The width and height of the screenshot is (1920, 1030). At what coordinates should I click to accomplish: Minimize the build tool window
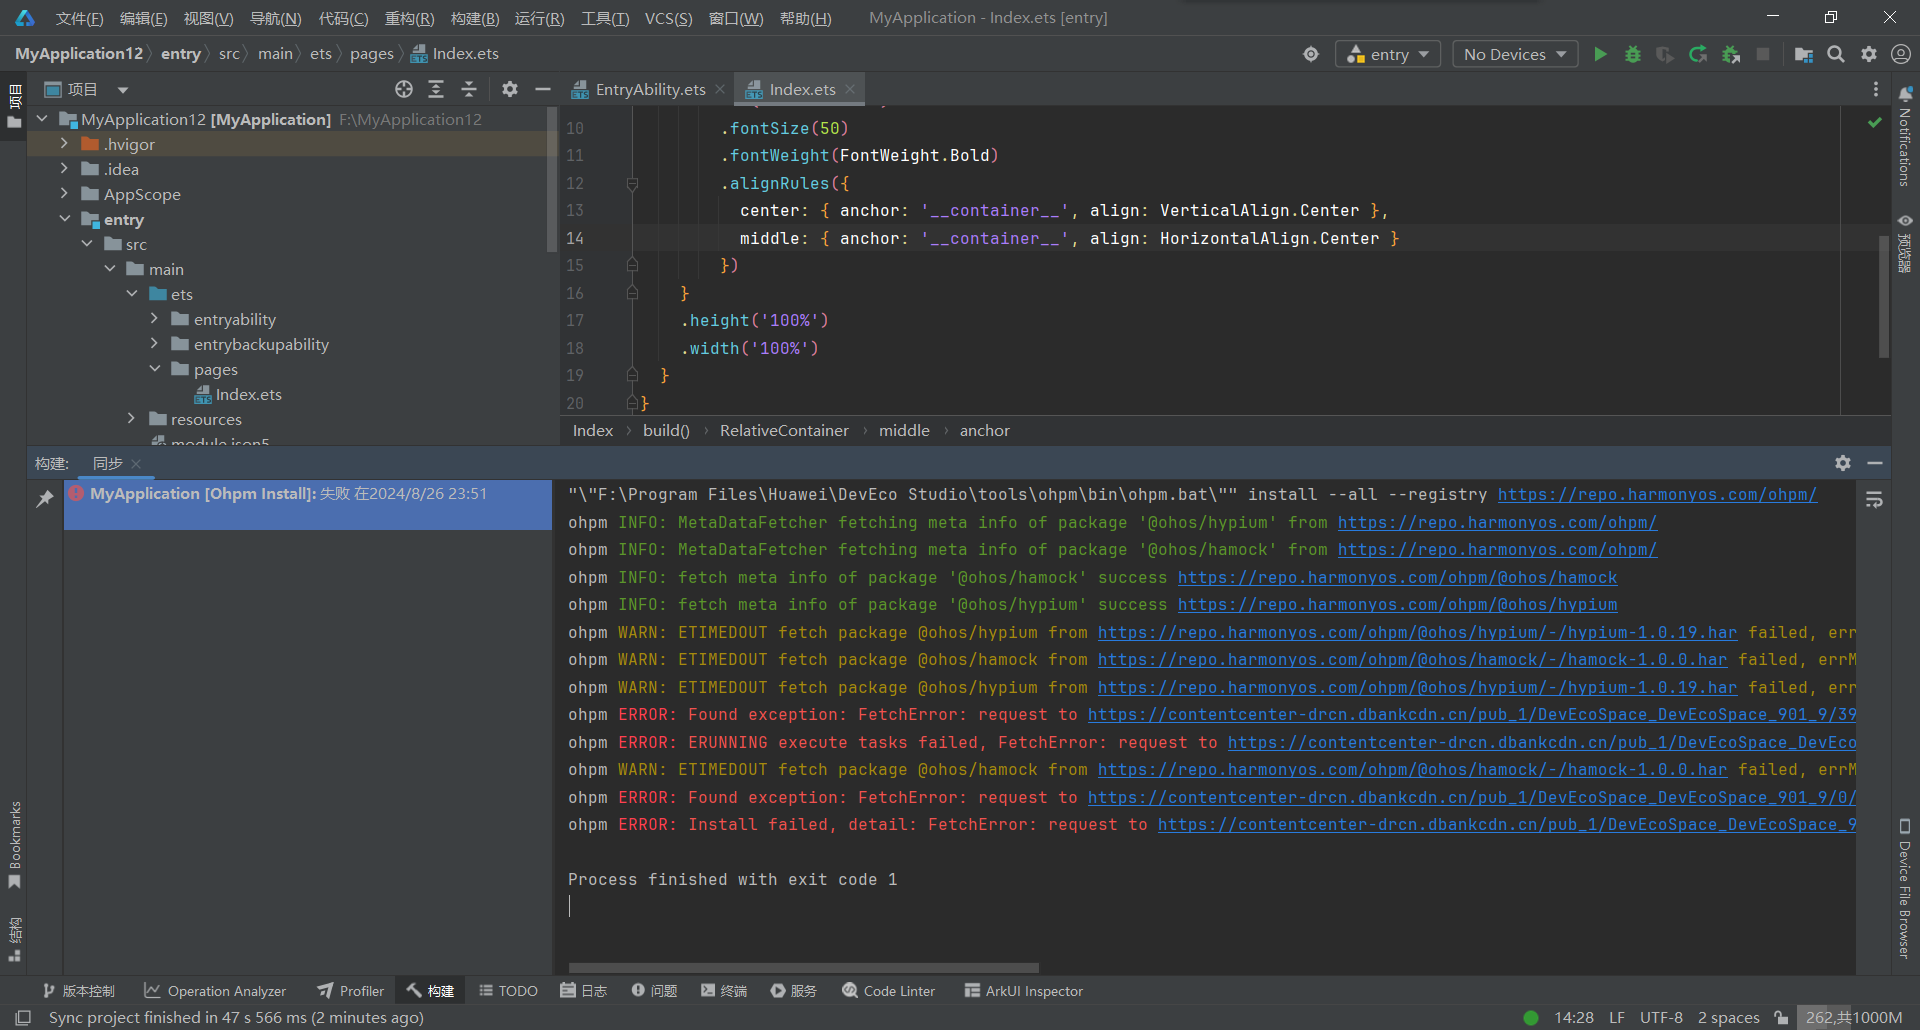[1875, 463]
